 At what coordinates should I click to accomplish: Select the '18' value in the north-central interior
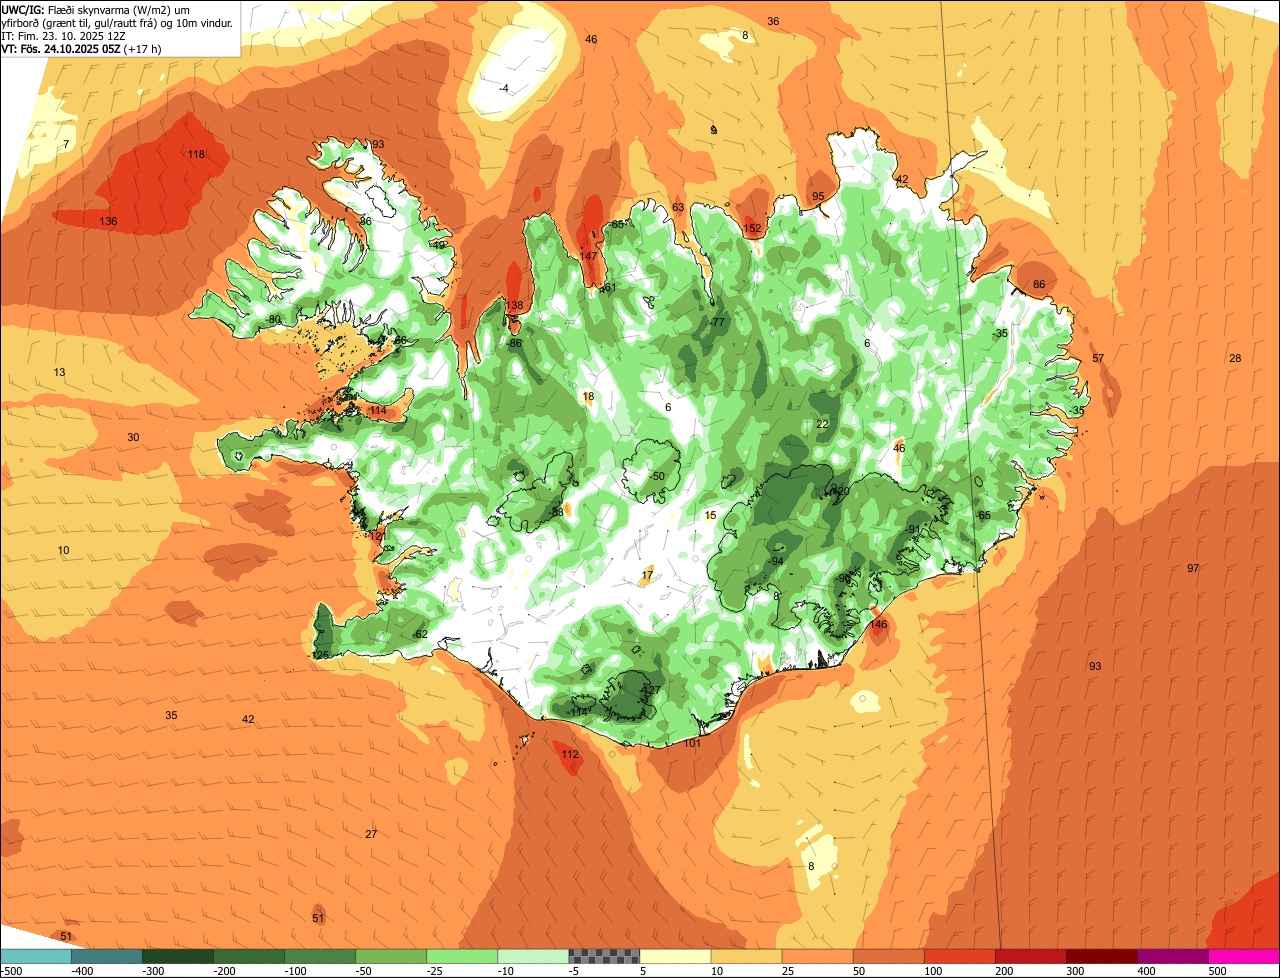point(588,397)
